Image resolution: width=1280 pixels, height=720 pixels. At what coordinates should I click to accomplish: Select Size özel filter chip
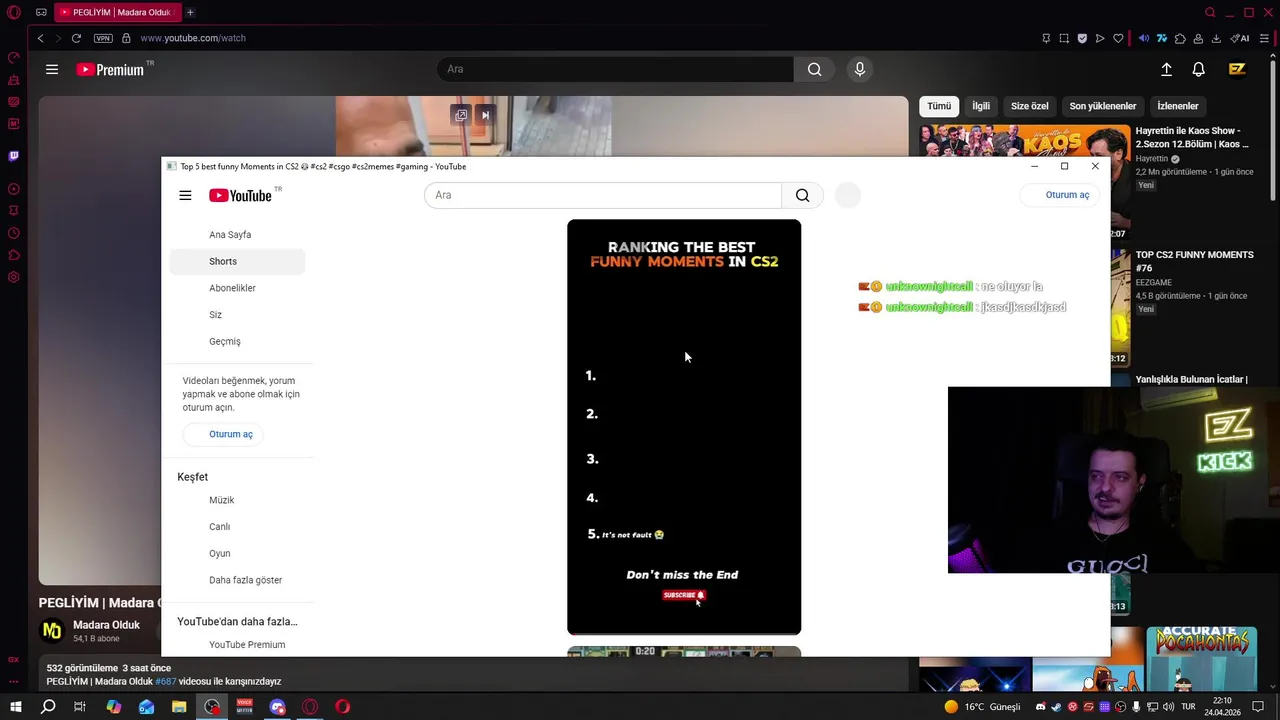[1029, 106]
